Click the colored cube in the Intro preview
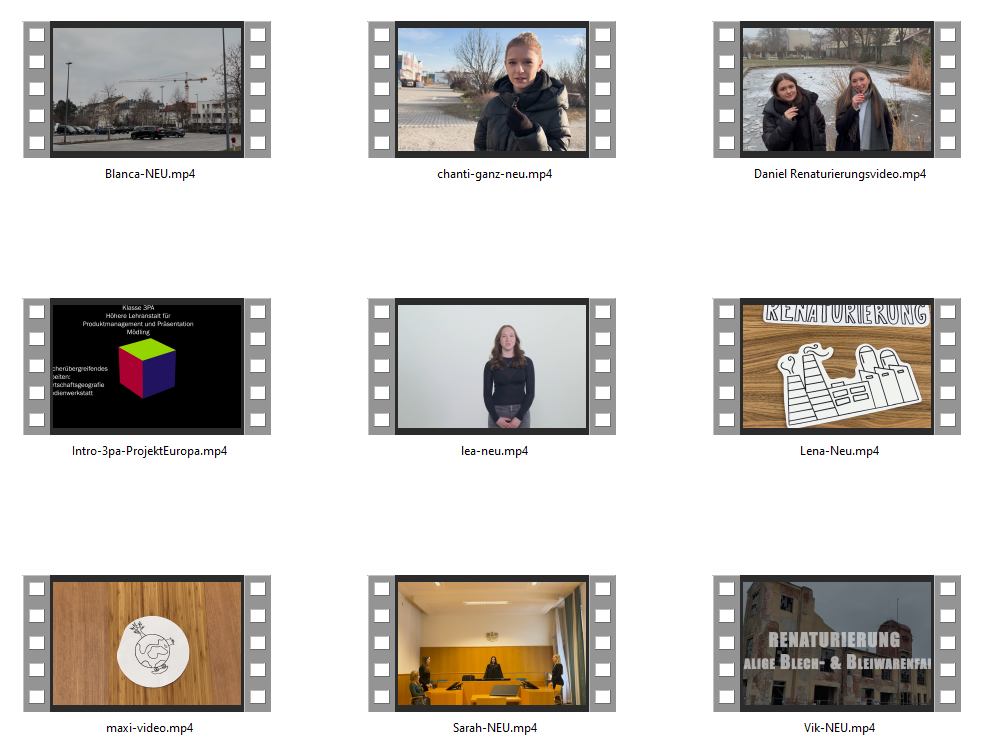 (146, 367)
